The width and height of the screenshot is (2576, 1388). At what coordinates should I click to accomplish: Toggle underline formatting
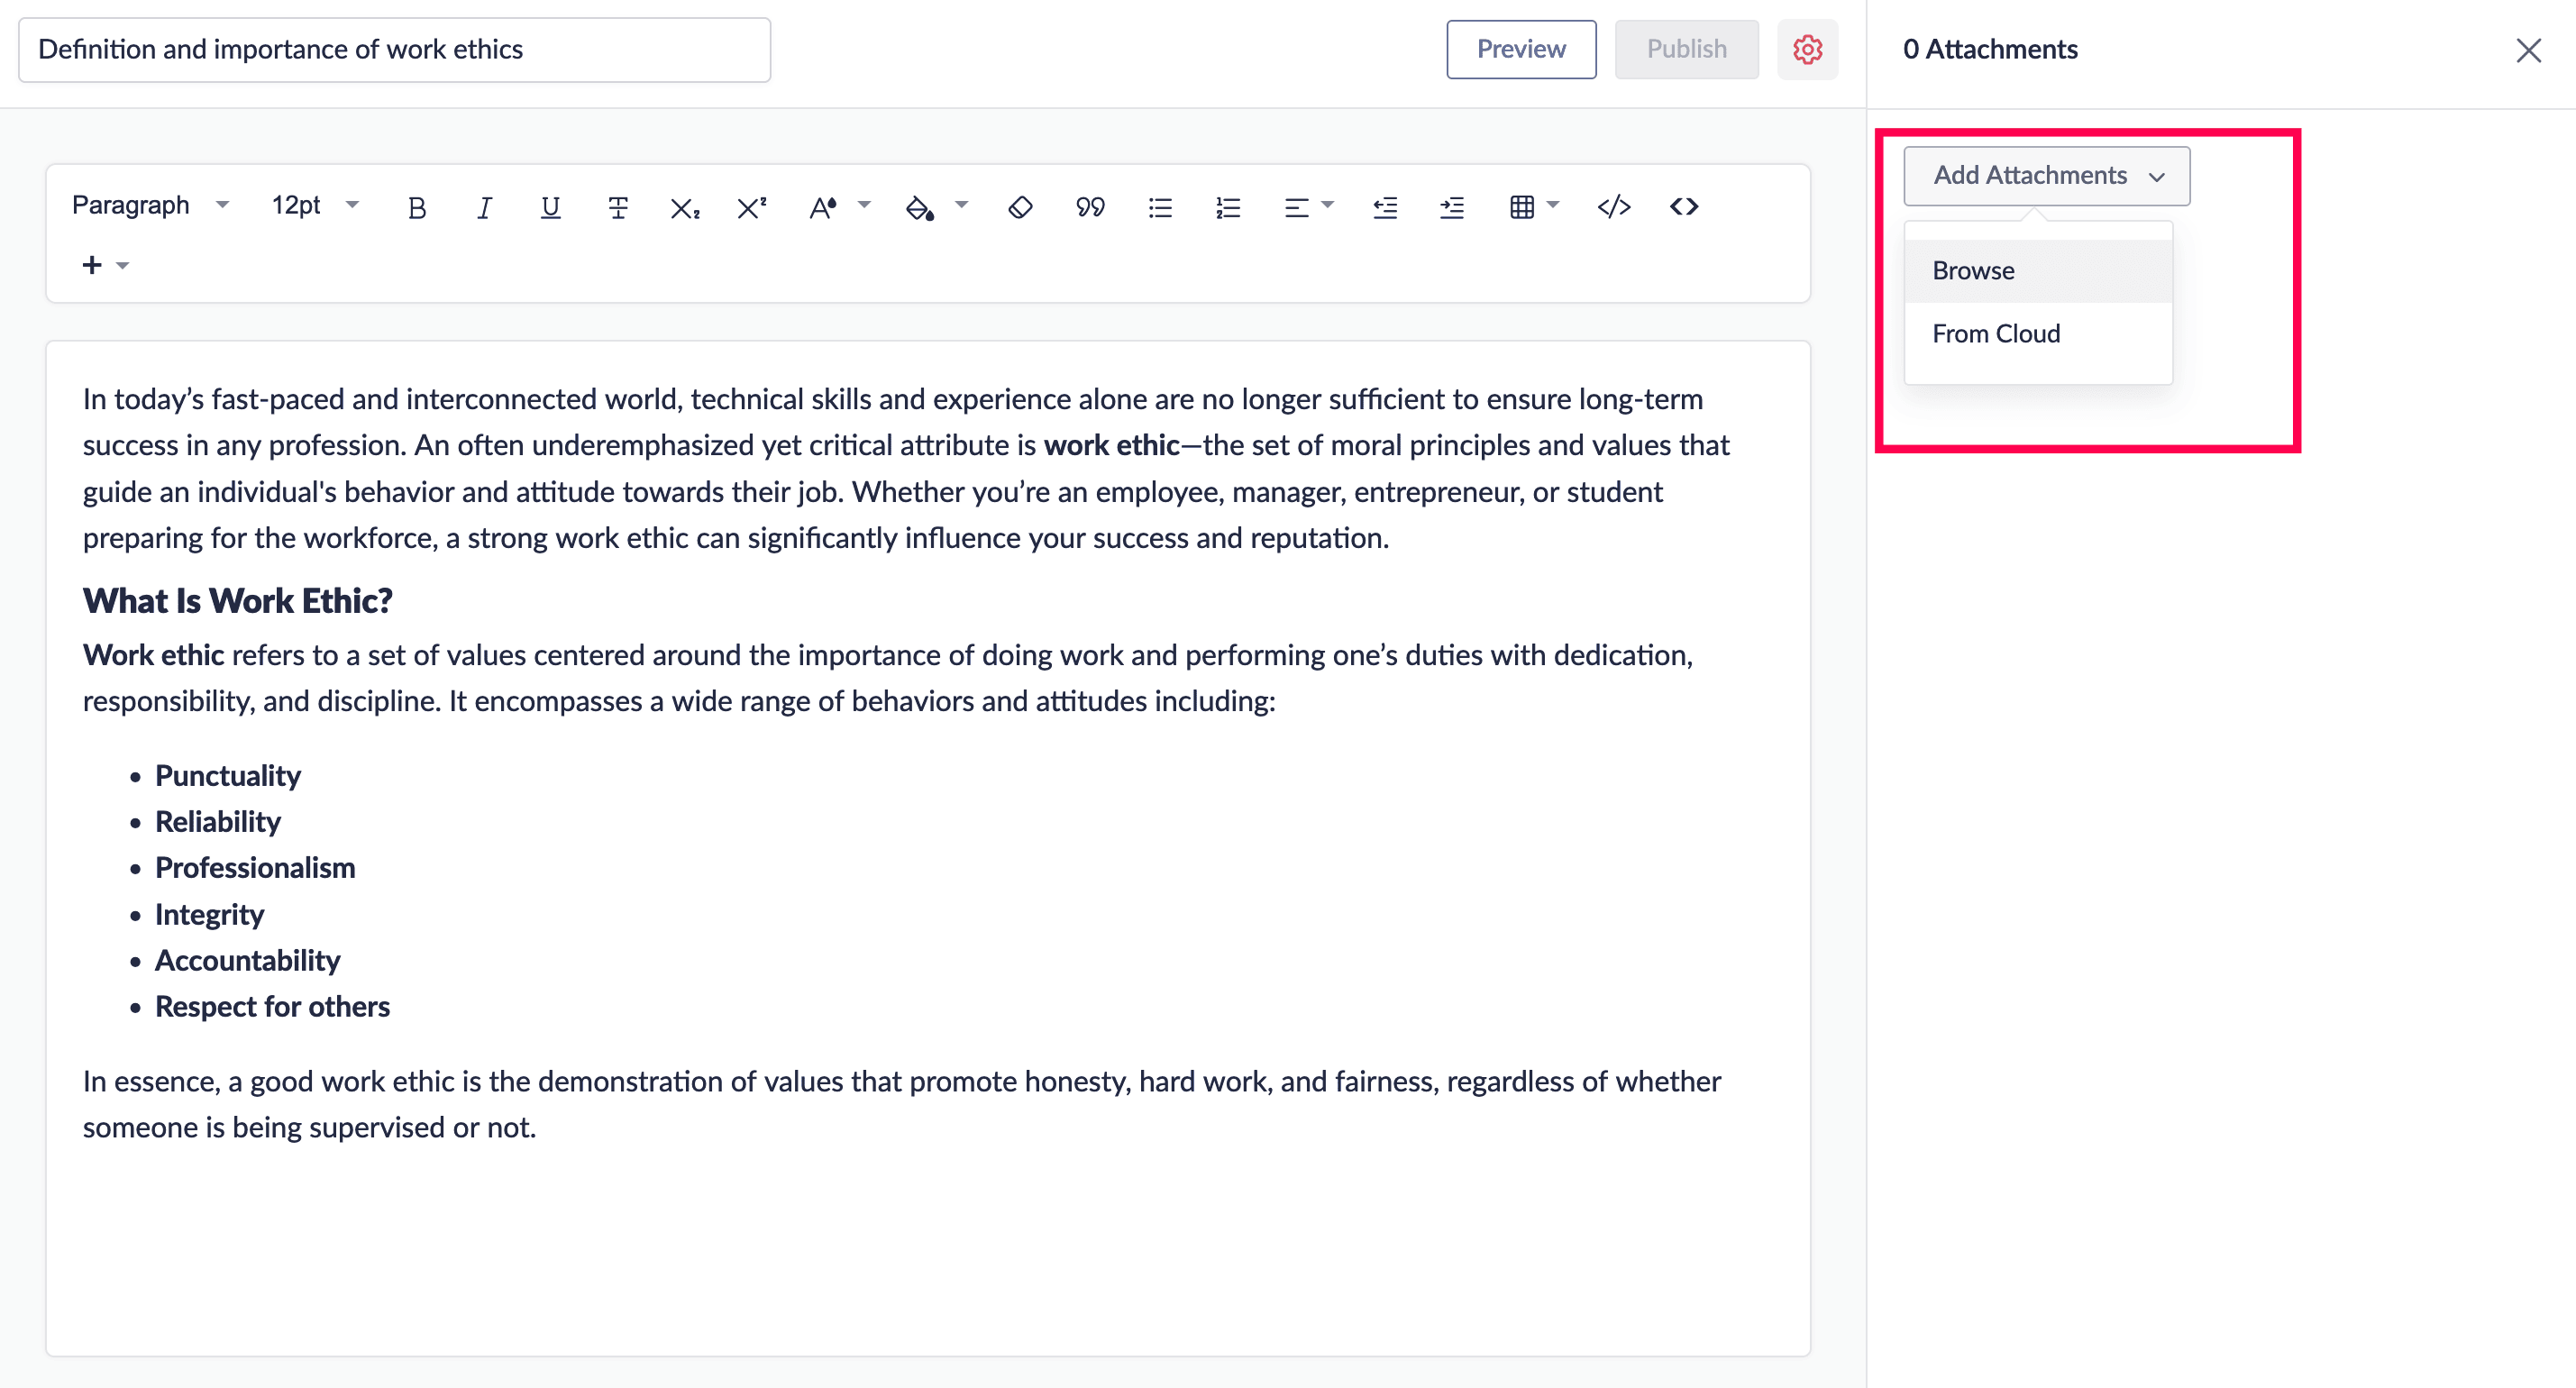click(550, 207)
